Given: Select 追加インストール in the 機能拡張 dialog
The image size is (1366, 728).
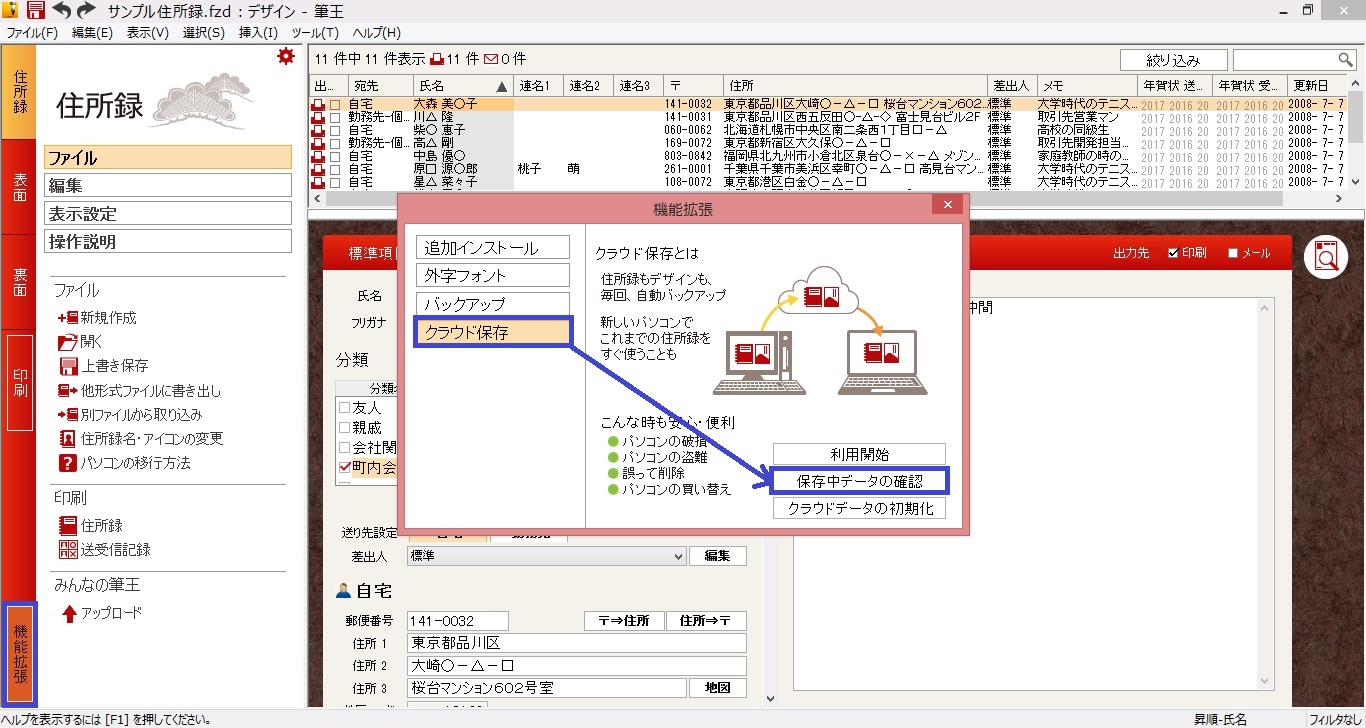Looking at the screenshot, I should [493, 248].
